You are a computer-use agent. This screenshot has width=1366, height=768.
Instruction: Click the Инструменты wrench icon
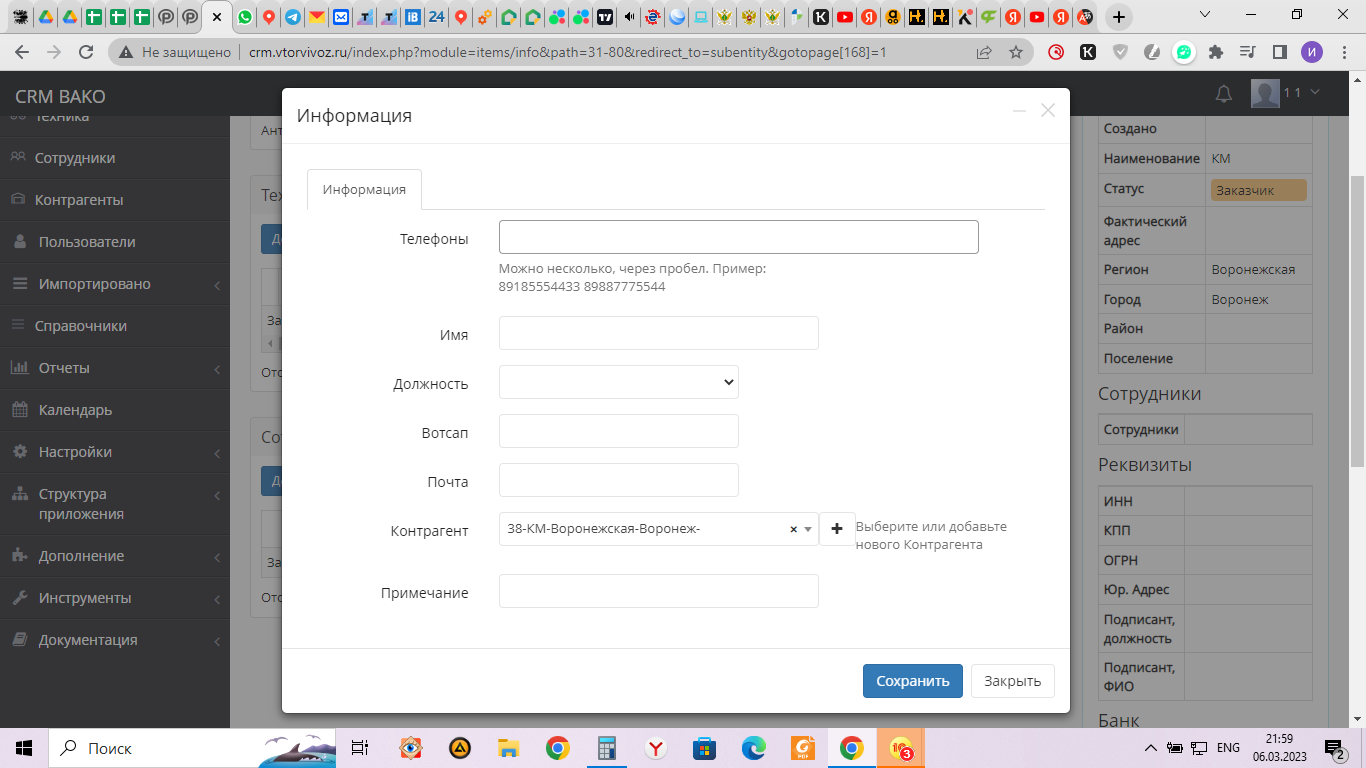click(19, 598)
